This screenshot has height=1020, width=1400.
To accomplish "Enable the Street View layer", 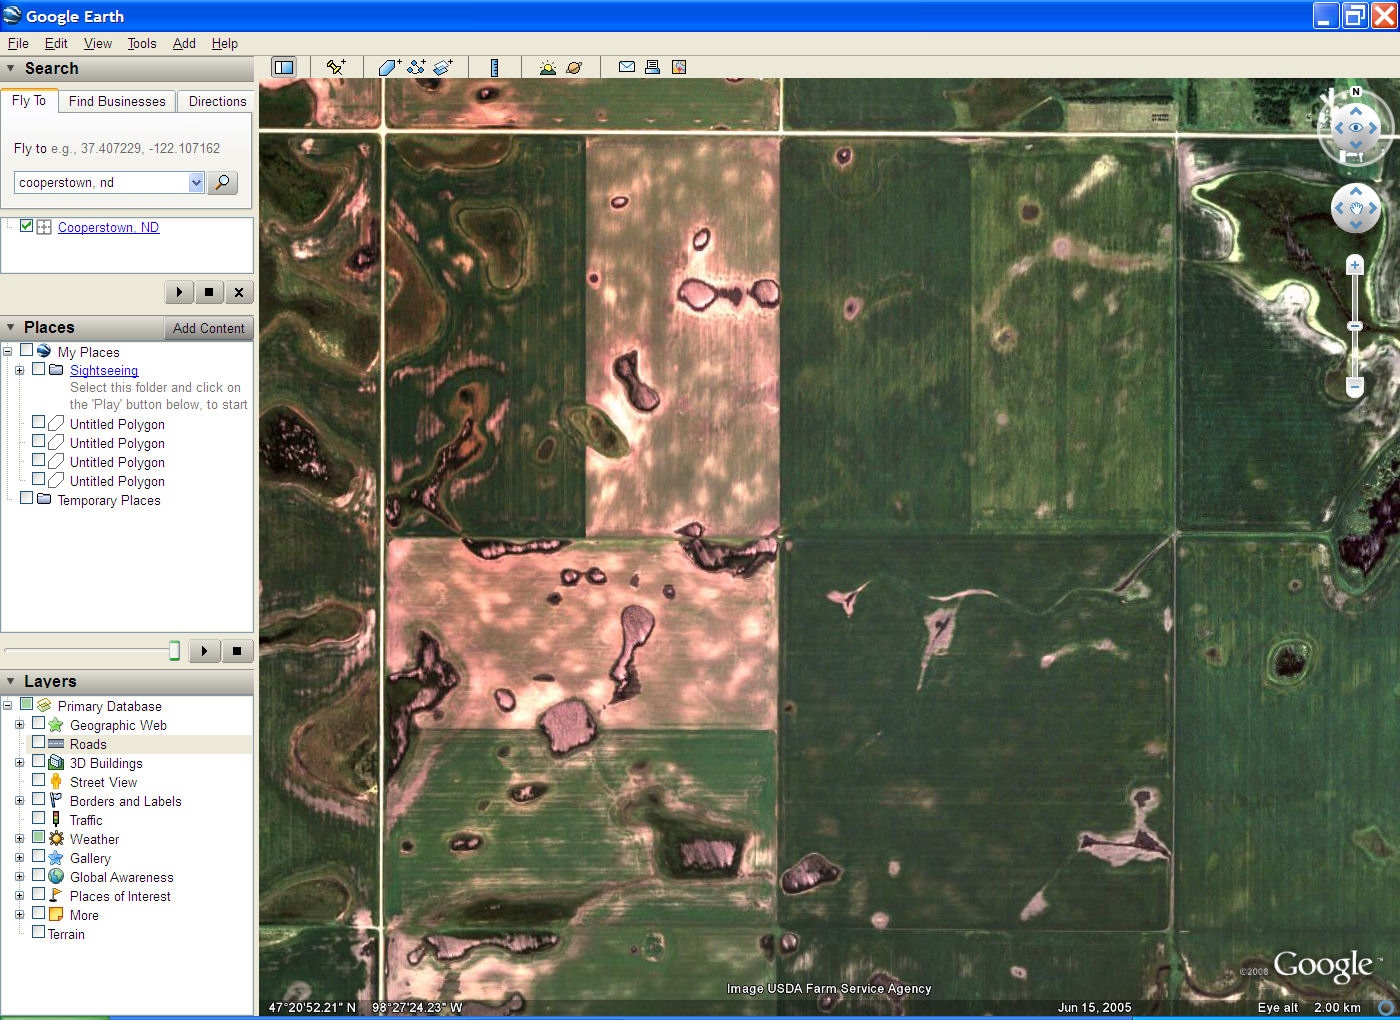I will (x=39, y=781).
